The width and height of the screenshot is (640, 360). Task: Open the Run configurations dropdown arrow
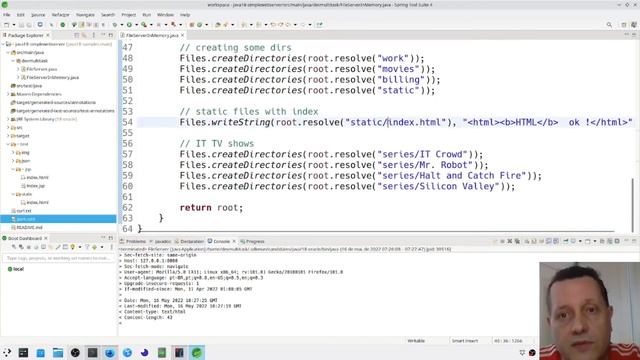(x=136, y=24)
